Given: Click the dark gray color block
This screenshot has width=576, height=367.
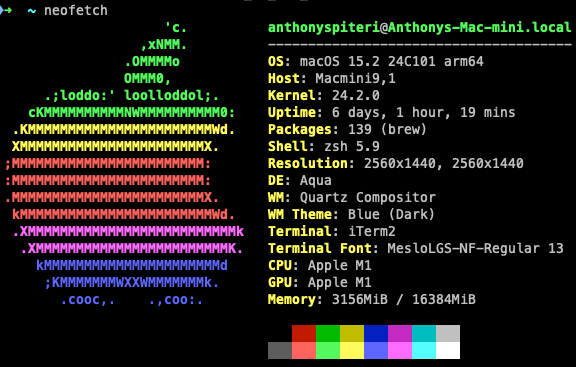Looking at the screenshot, I should tap(280, 350).
